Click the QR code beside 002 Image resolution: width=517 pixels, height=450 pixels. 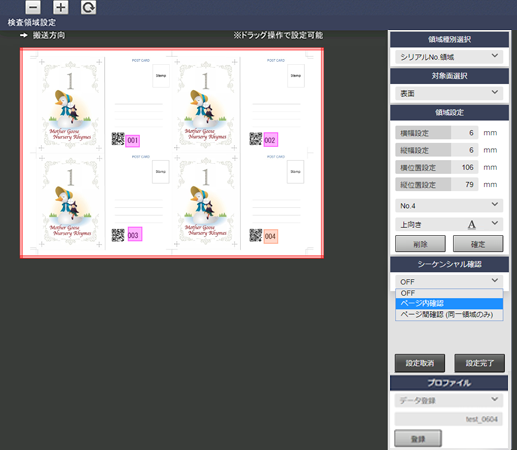coord(256,139)
